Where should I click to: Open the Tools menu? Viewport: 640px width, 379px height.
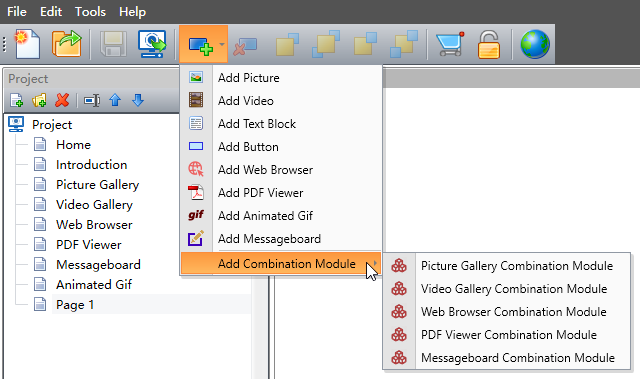click(x=90, y=12)
